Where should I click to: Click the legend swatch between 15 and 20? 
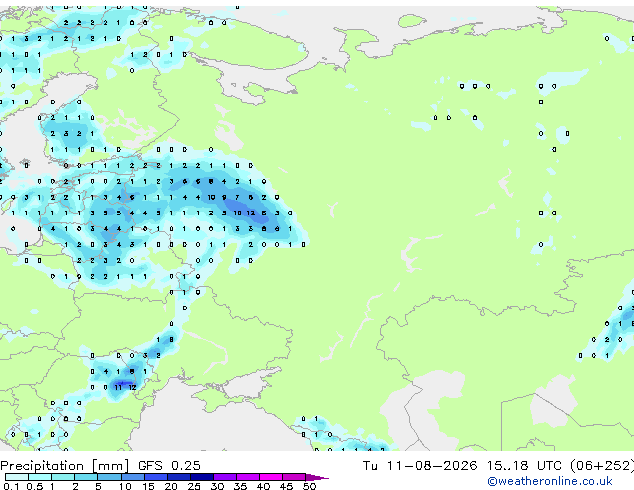click(x=156, y=477)
